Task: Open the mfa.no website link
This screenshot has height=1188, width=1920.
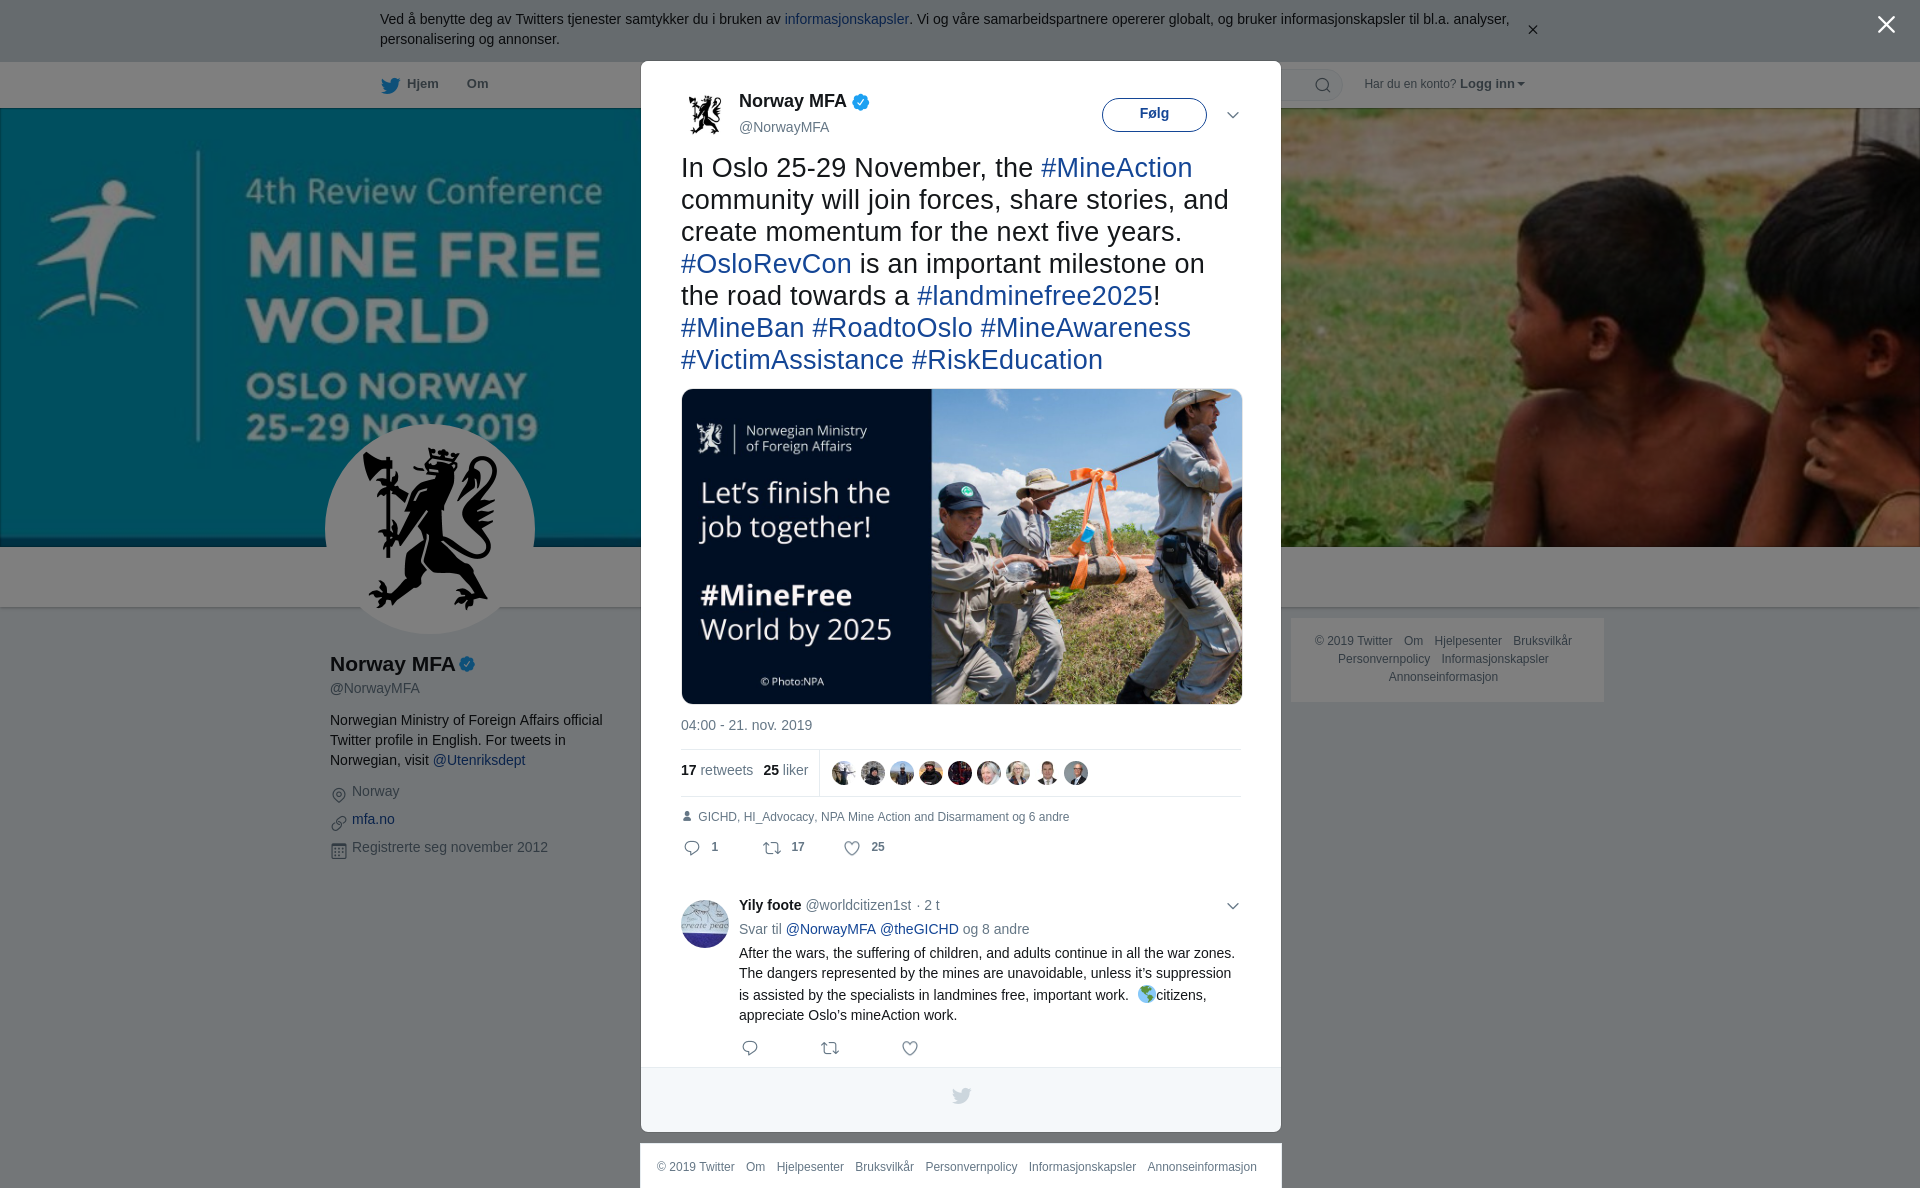Action: (x=373, y=819)
